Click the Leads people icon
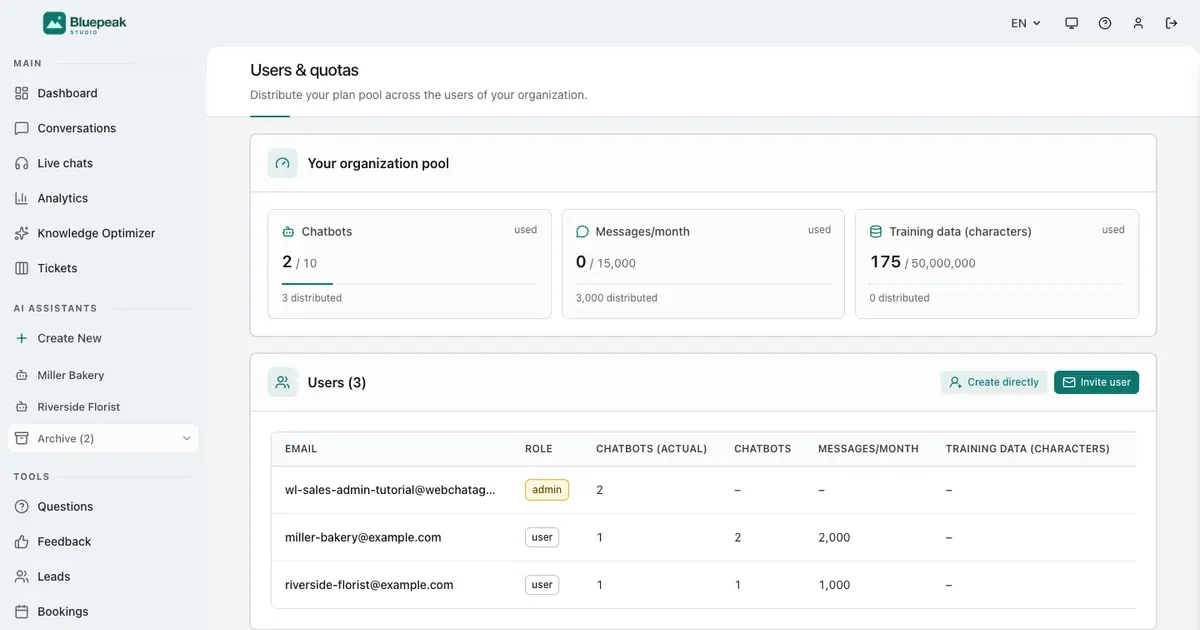This screenshot has width=1200, height=630. pos(22,576)
